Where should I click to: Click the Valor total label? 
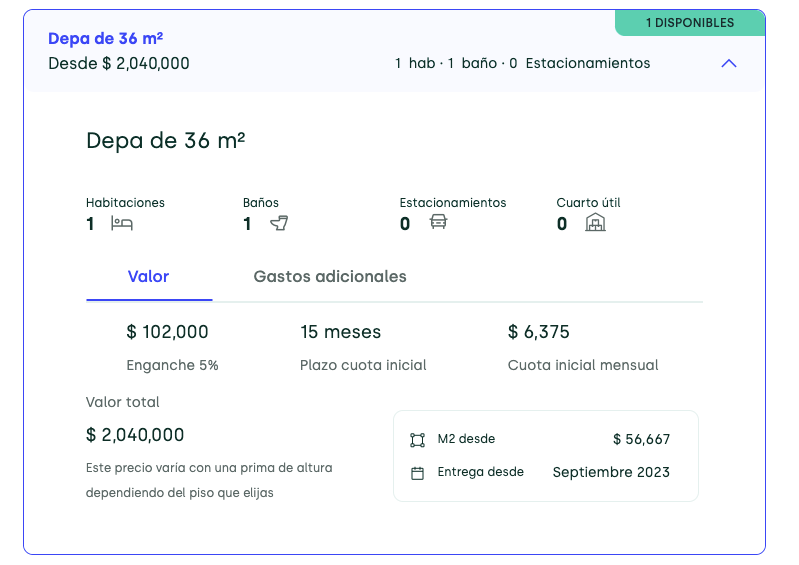pyautogui.click(x=122, y=402)
